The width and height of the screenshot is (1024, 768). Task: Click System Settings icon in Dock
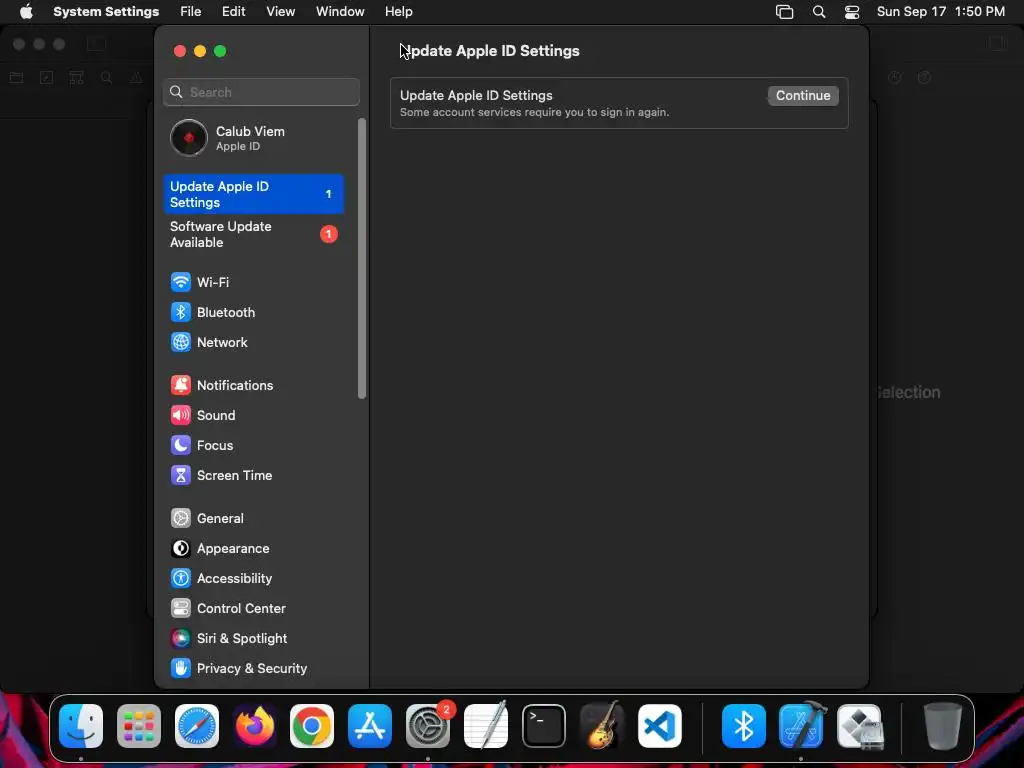pyautogui.click(x=428, y=726)
